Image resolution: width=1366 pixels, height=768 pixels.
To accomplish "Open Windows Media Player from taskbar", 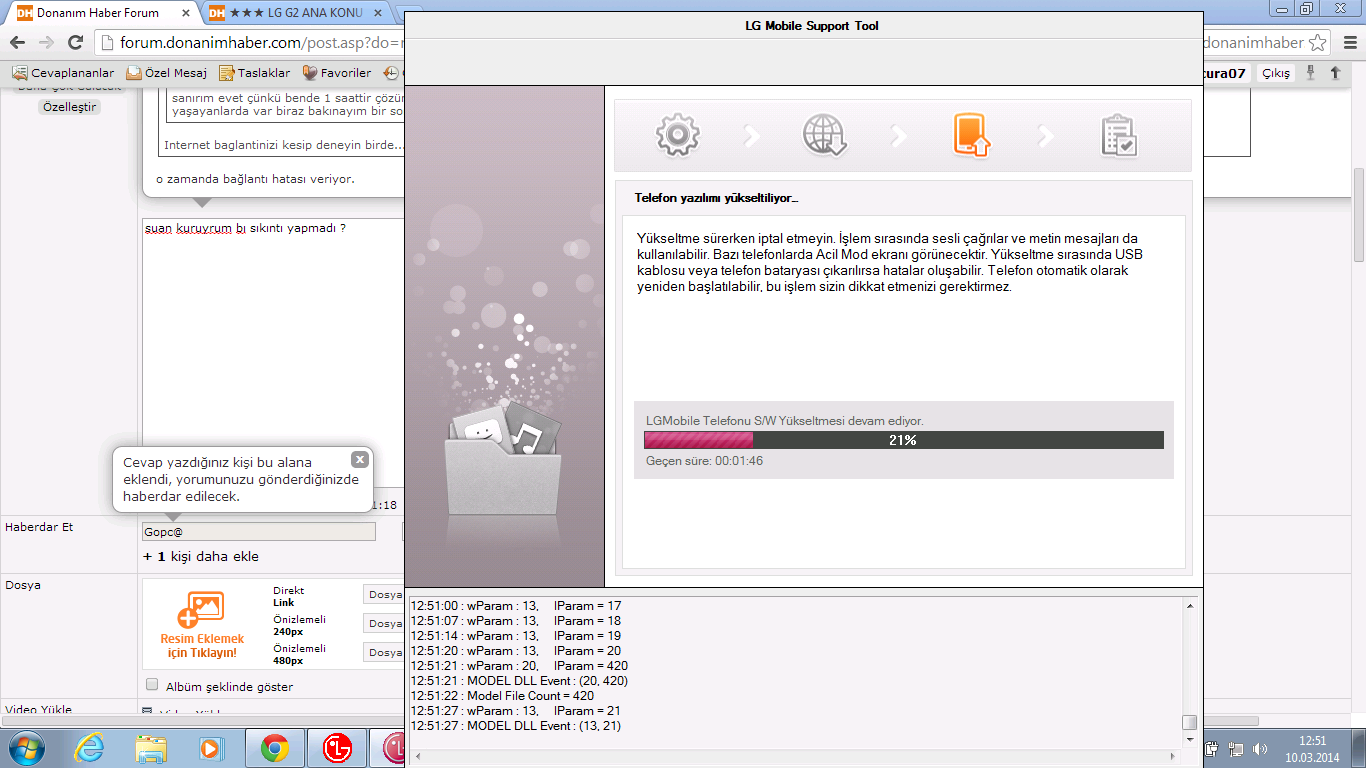I will pyautogui.click(x=210, y=748).
